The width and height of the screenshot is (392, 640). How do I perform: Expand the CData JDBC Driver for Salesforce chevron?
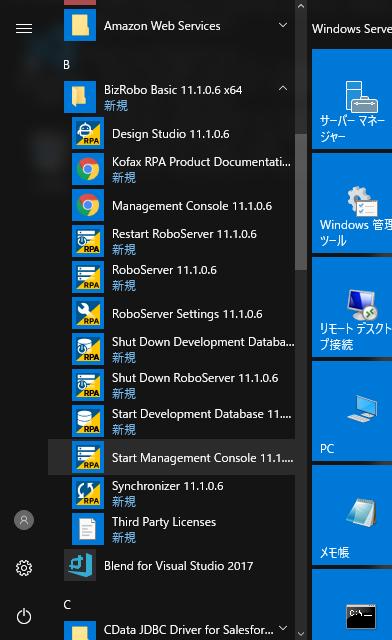click(x=283, y=628)
